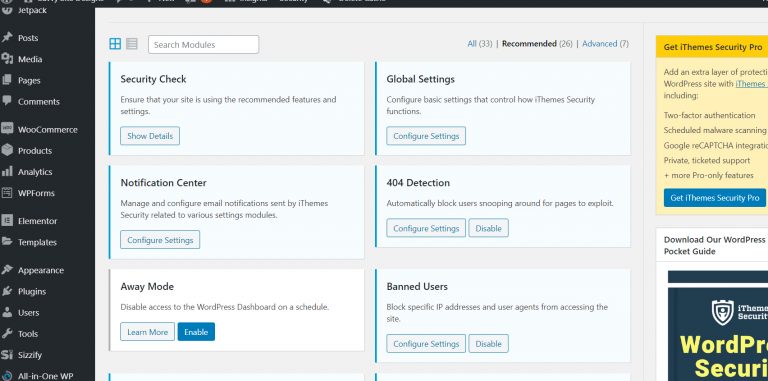This screenshot has width=768, height=381.
Task: Click the Banned Users heading
Action: point(417,286)
